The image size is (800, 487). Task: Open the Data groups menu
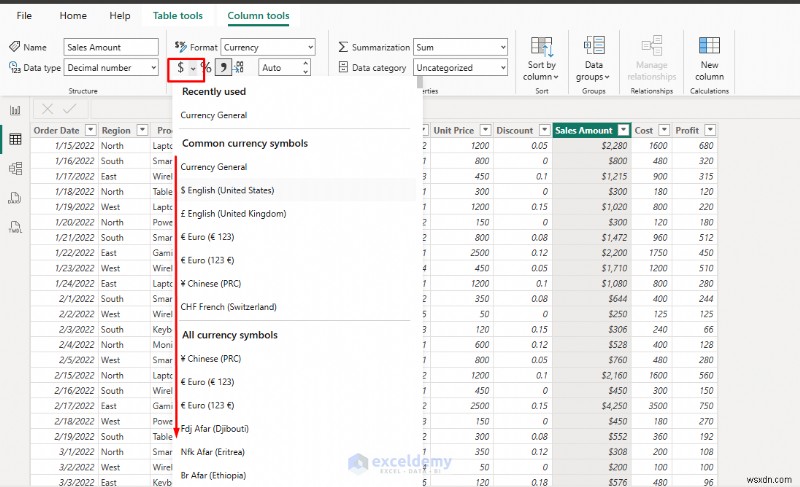593,59
